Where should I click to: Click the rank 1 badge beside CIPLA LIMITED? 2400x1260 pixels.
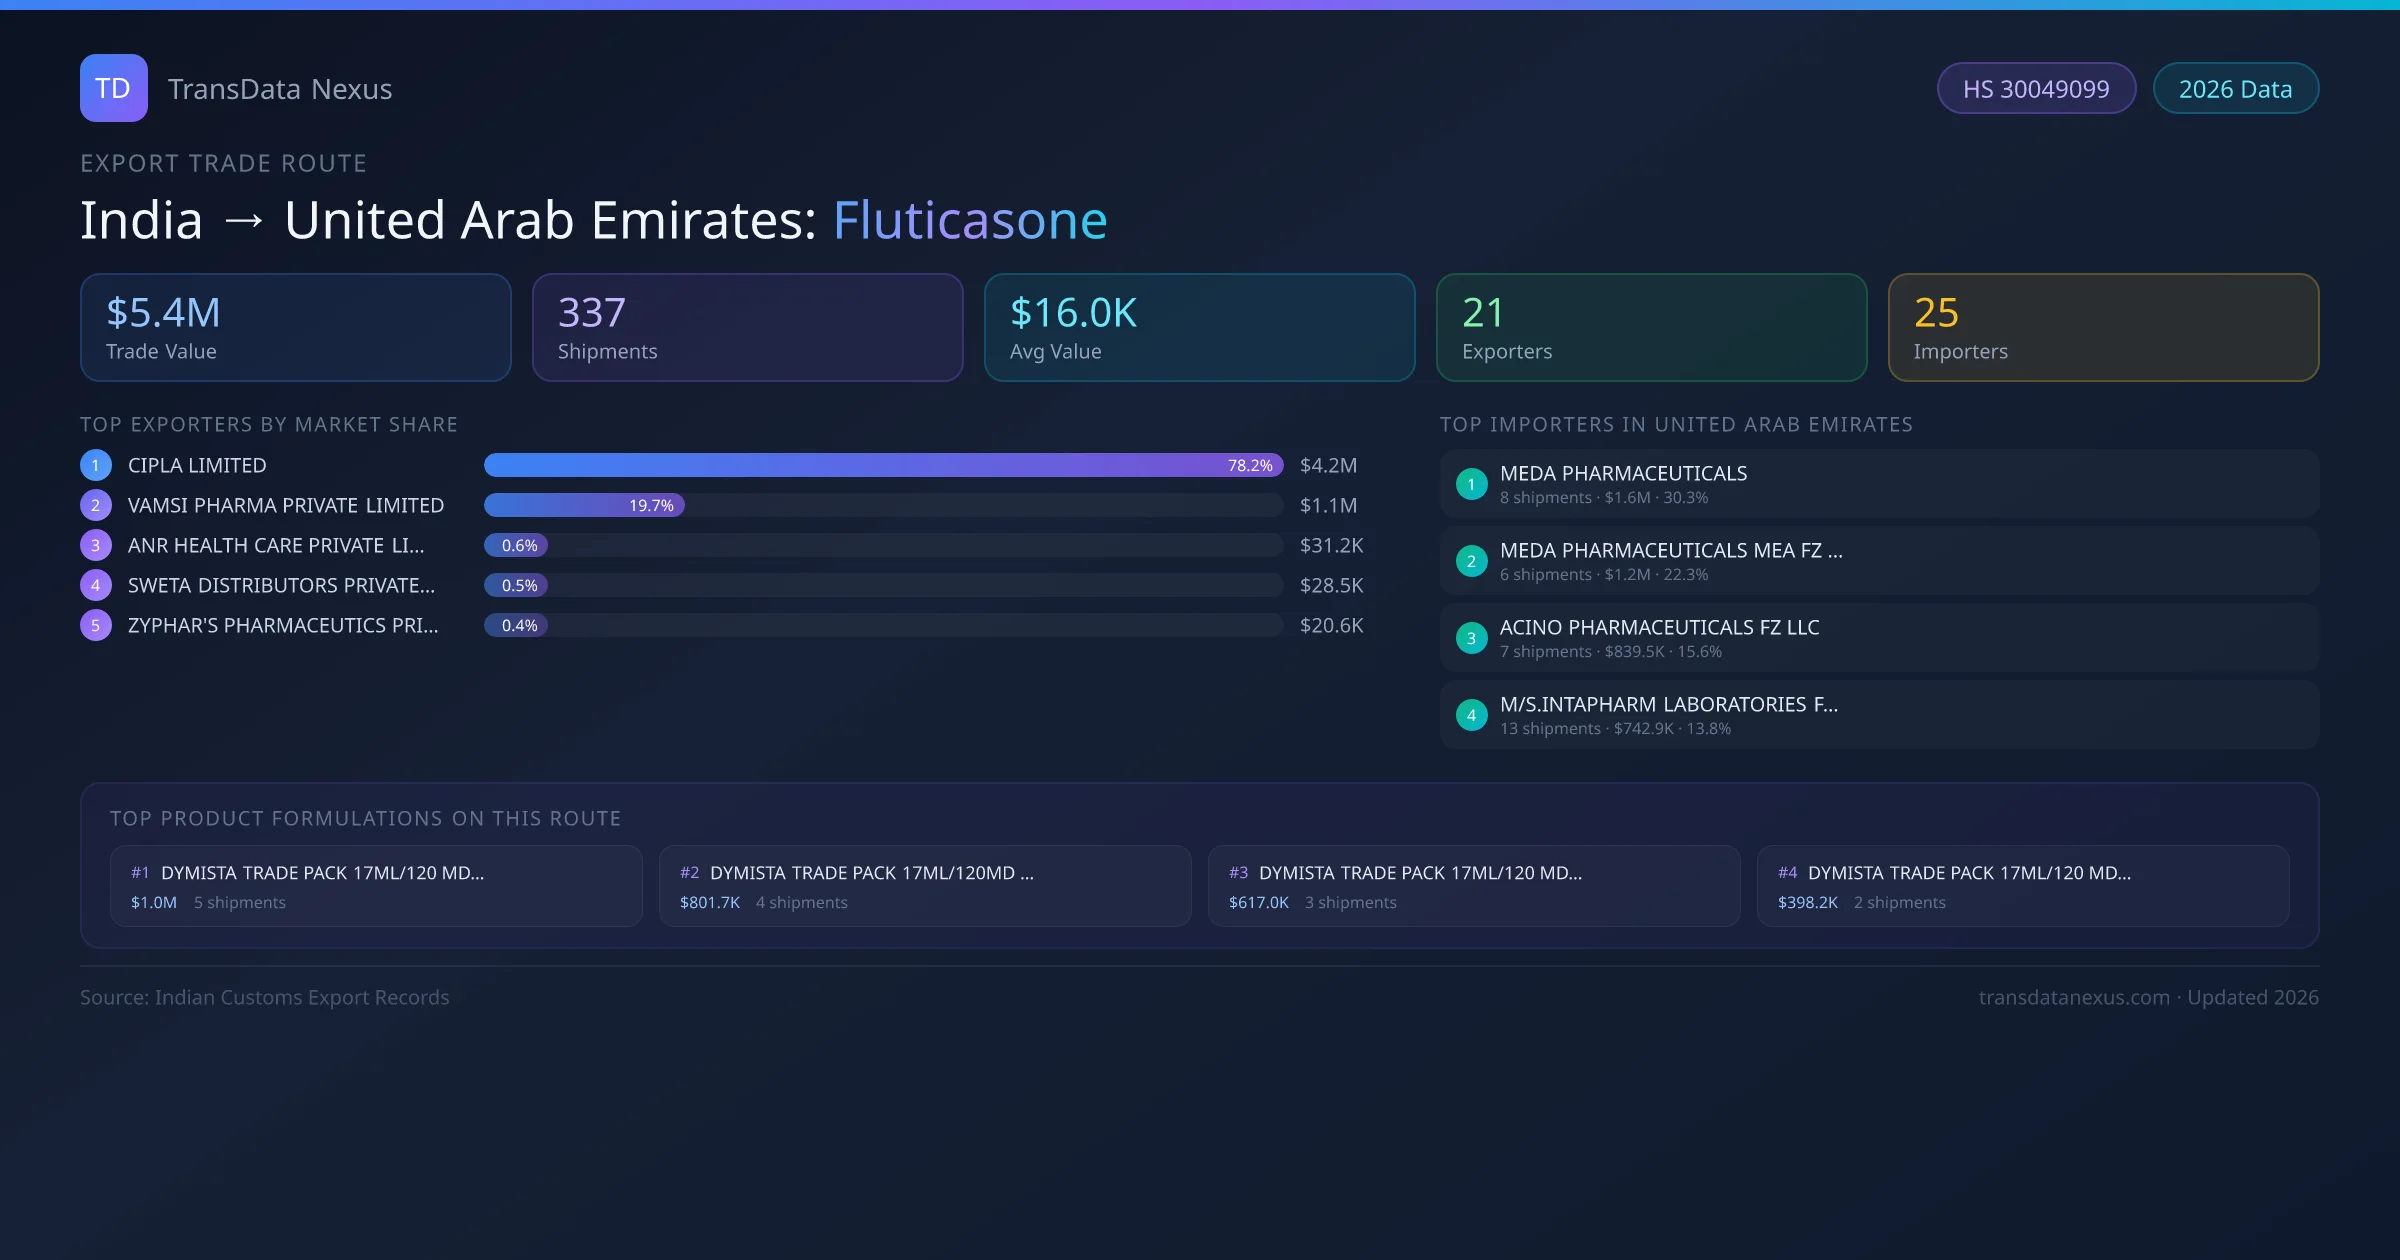click(96, 465)
